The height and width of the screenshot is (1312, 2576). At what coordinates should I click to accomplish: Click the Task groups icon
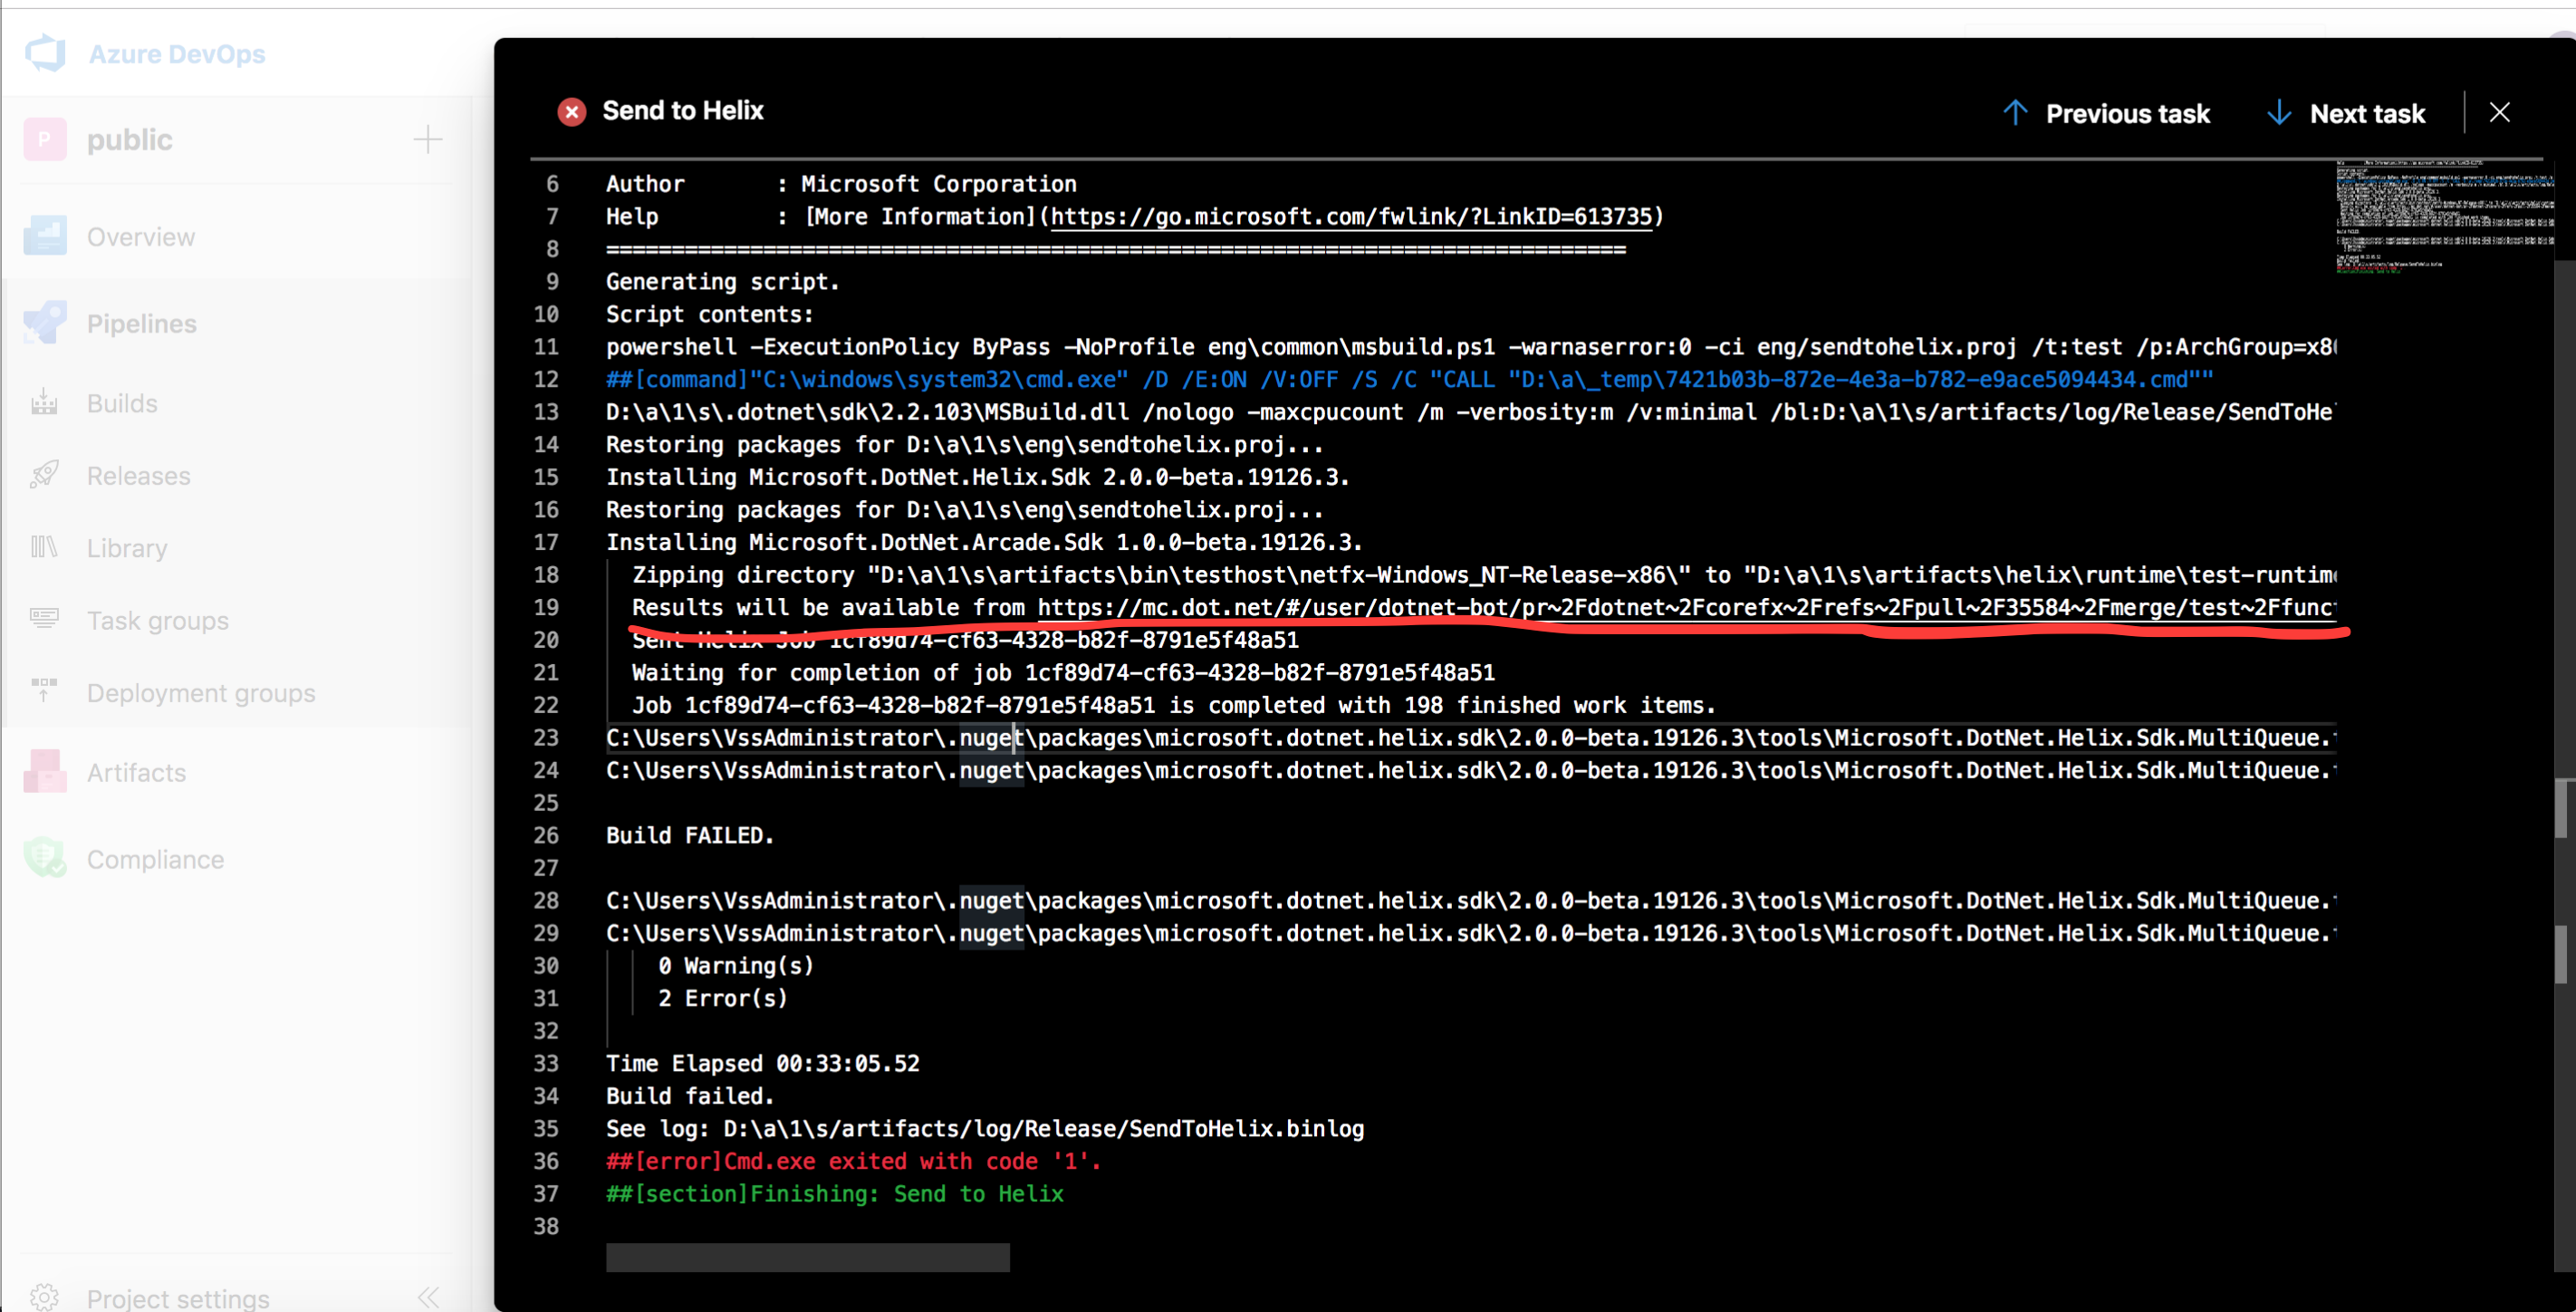(x=45, y=619)
